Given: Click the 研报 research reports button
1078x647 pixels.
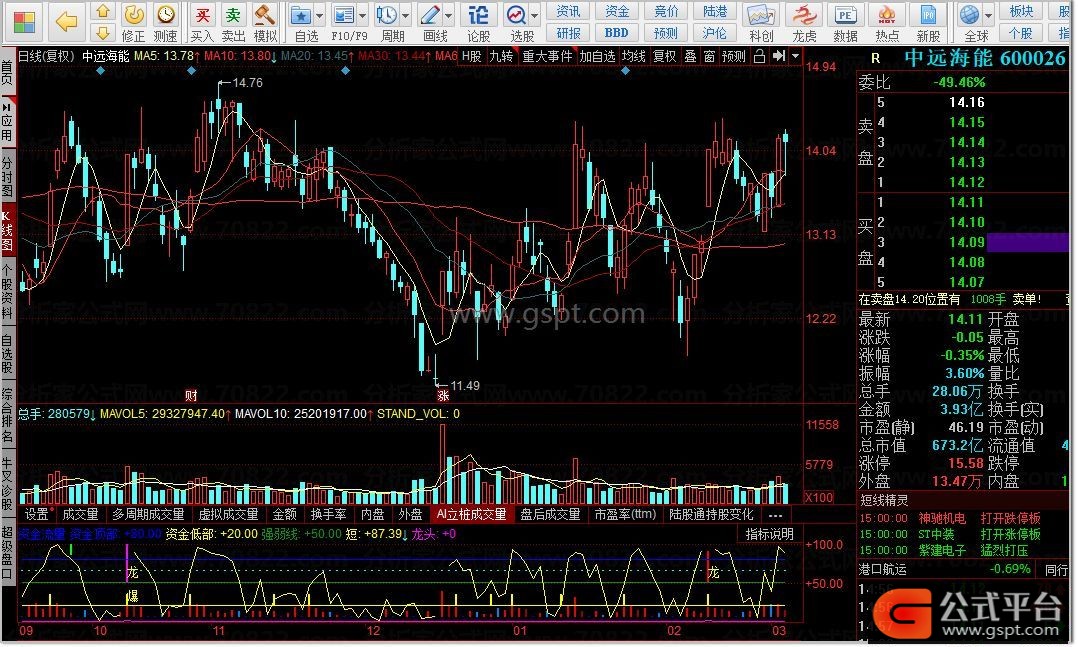Looking at the screenshot, I should click(569, 32).
